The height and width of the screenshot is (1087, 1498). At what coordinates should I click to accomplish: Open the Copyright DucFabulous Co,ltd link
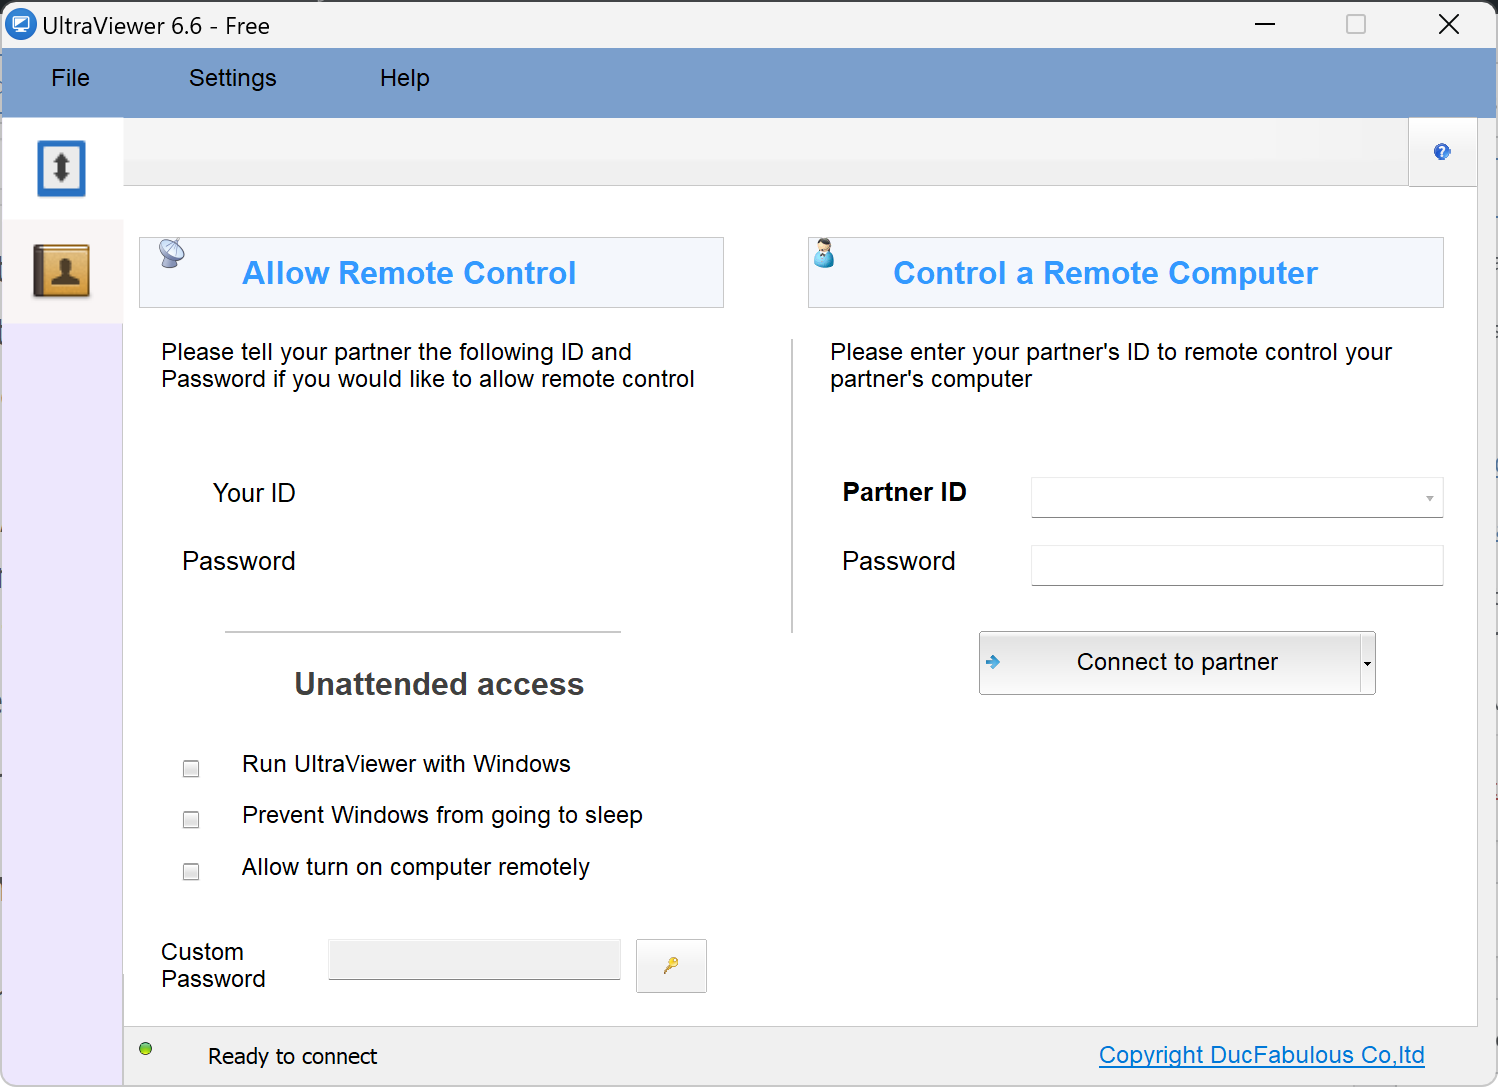(1261, 1055)
